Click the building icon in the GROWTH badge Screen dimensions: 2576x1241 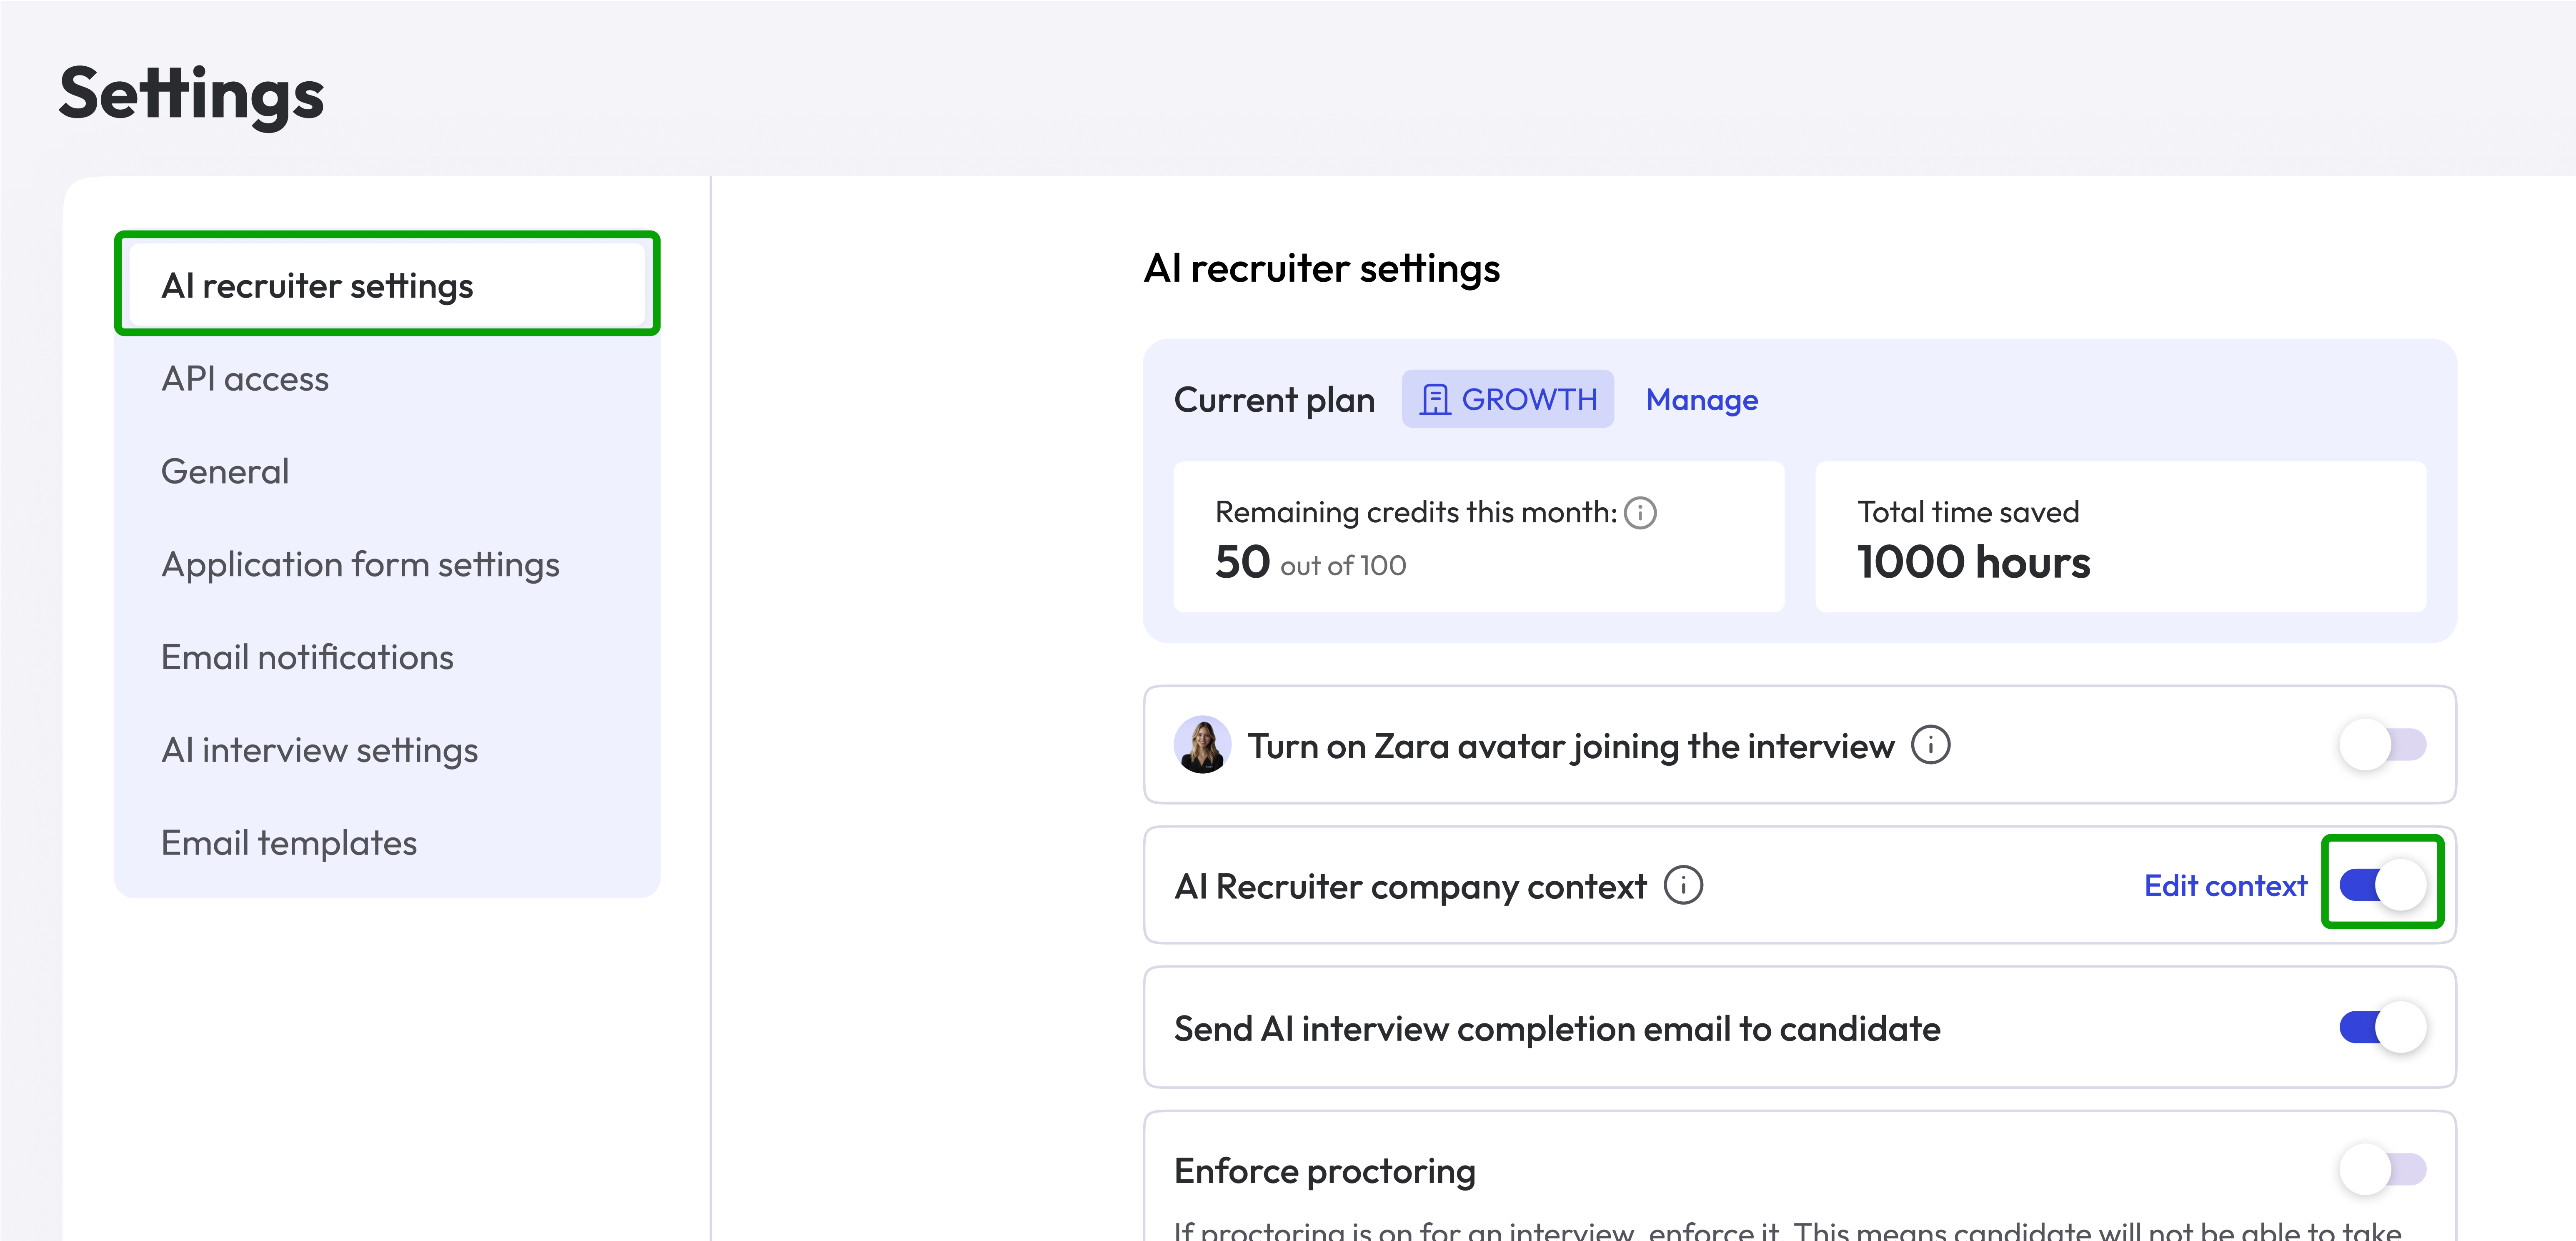pos(1435,399)
